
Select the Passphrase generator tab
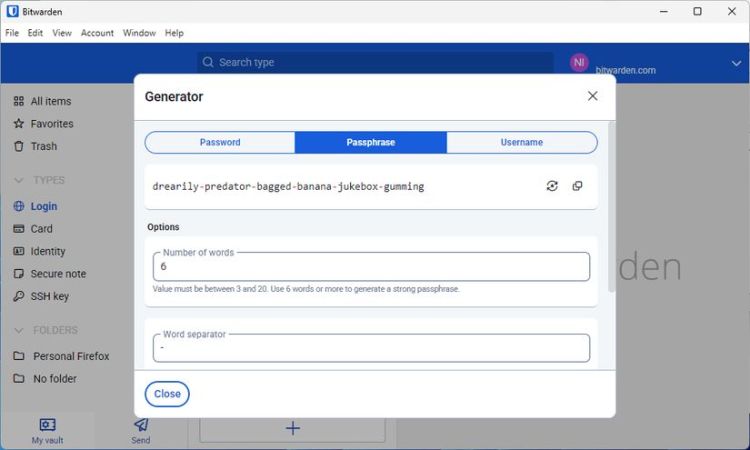point(370,142)
